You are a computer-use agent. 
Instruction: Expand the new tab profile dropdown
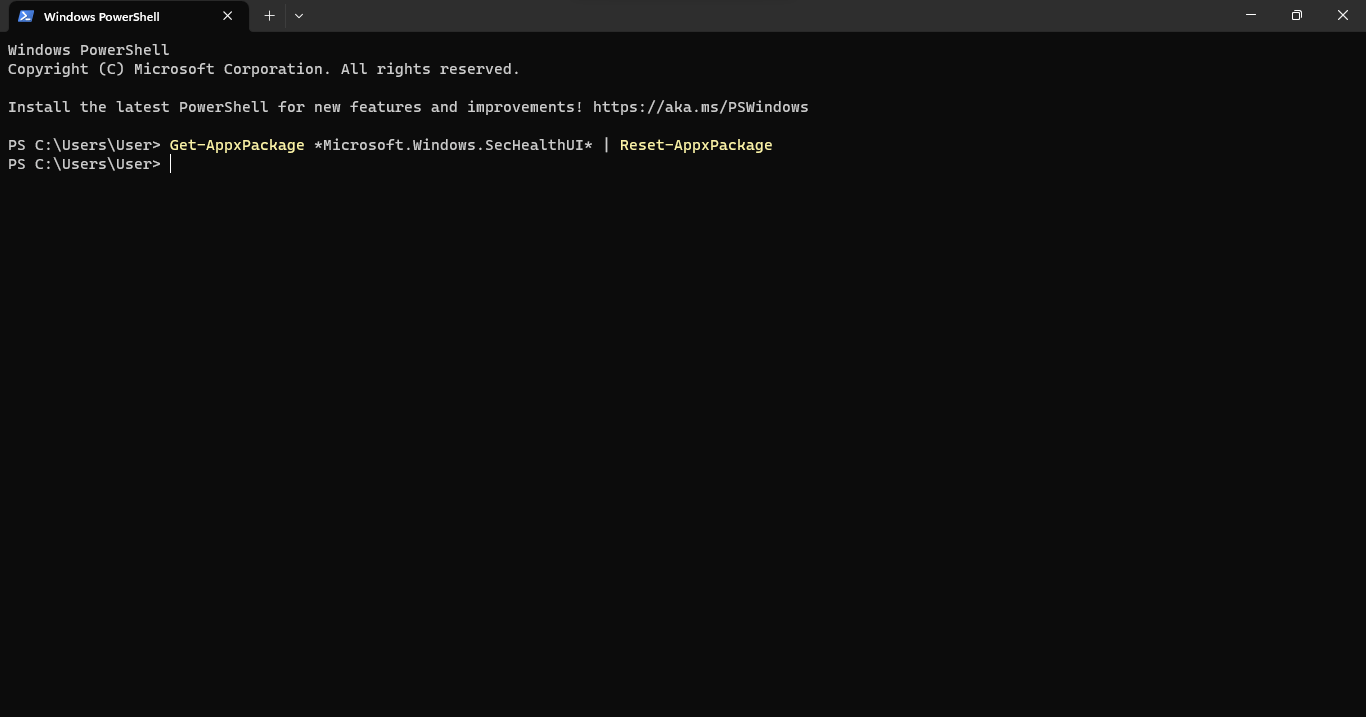point(299,16)
